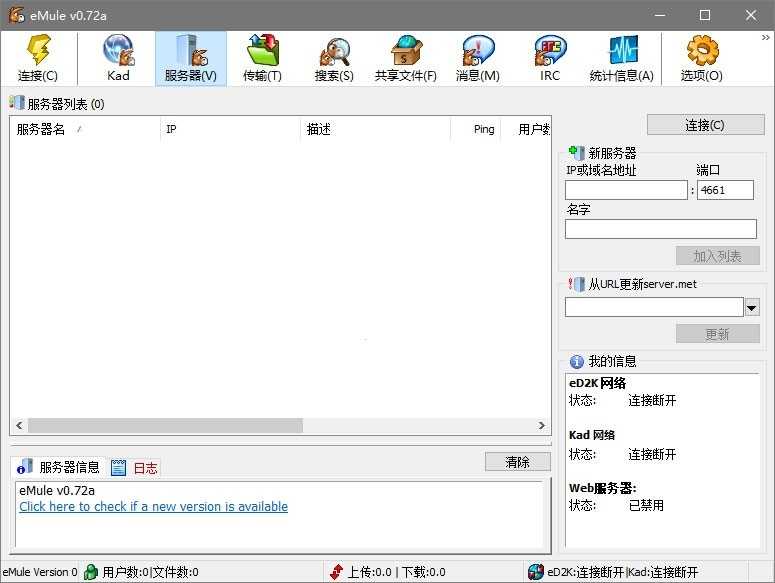
Task: Click the upload/download arrows status icon
Action: coord(336,572)
